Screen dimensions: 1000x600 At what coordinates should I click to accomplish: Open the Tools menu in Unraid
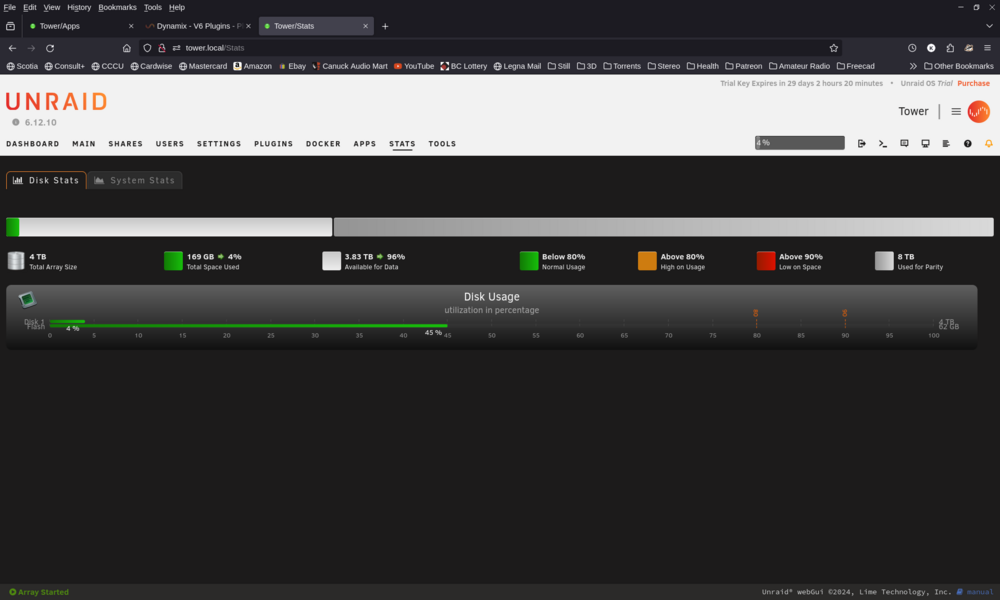[x=442, y=144]
